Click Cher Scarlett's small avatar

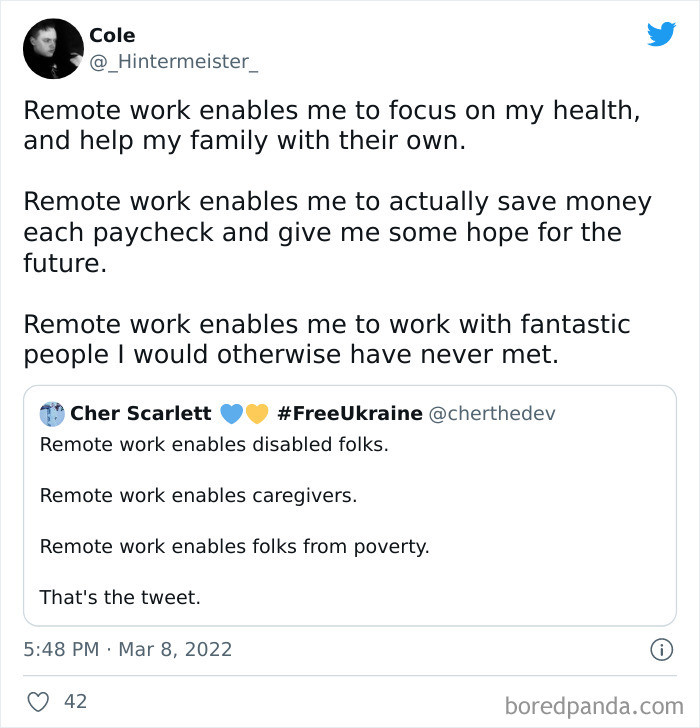pyautogui.click(x=52, y=414)
